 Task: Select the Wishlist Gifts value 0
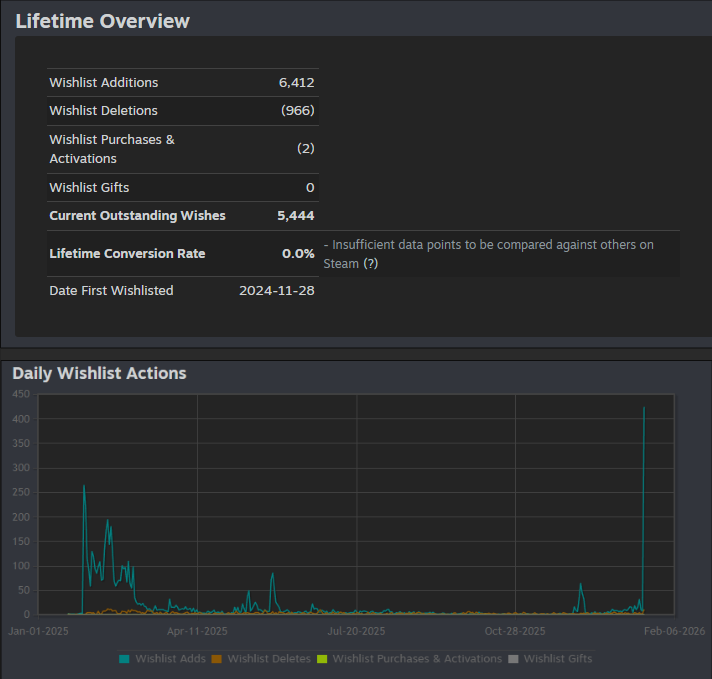pos(310,188)
